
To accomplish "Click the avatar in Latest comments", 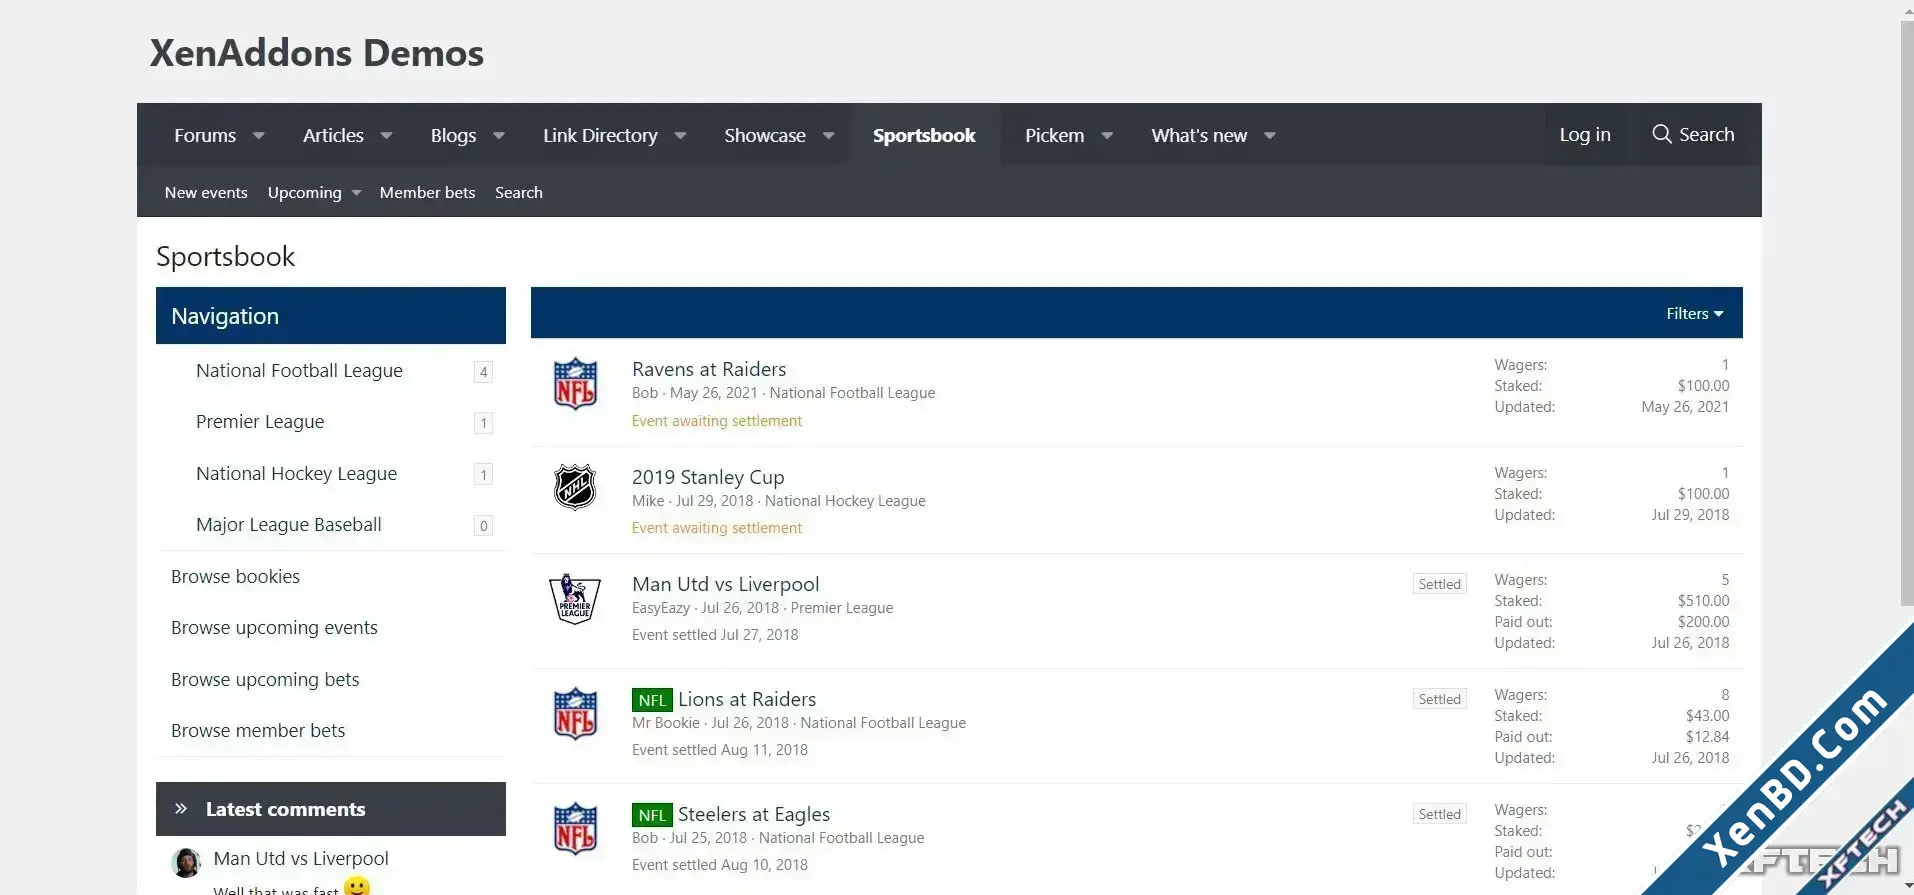I will coord(187,862).
